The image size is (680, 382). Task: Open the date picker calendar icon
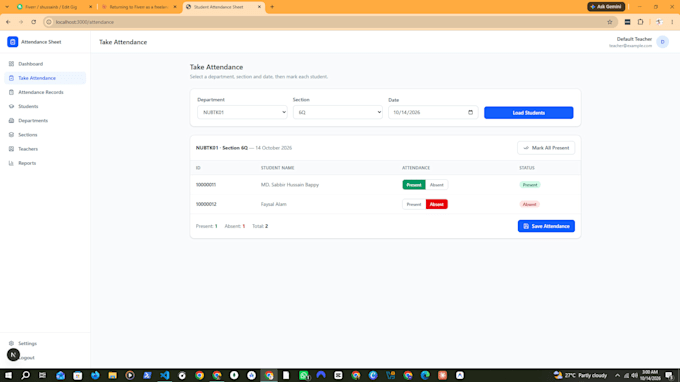click(471, 112)
